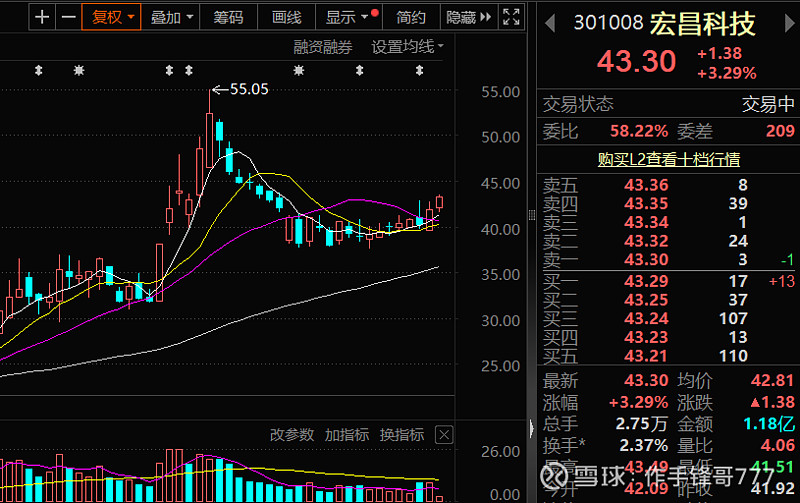Click the 买五 volume 110
This screenshot has width=800, height=503.
(733, 356)
